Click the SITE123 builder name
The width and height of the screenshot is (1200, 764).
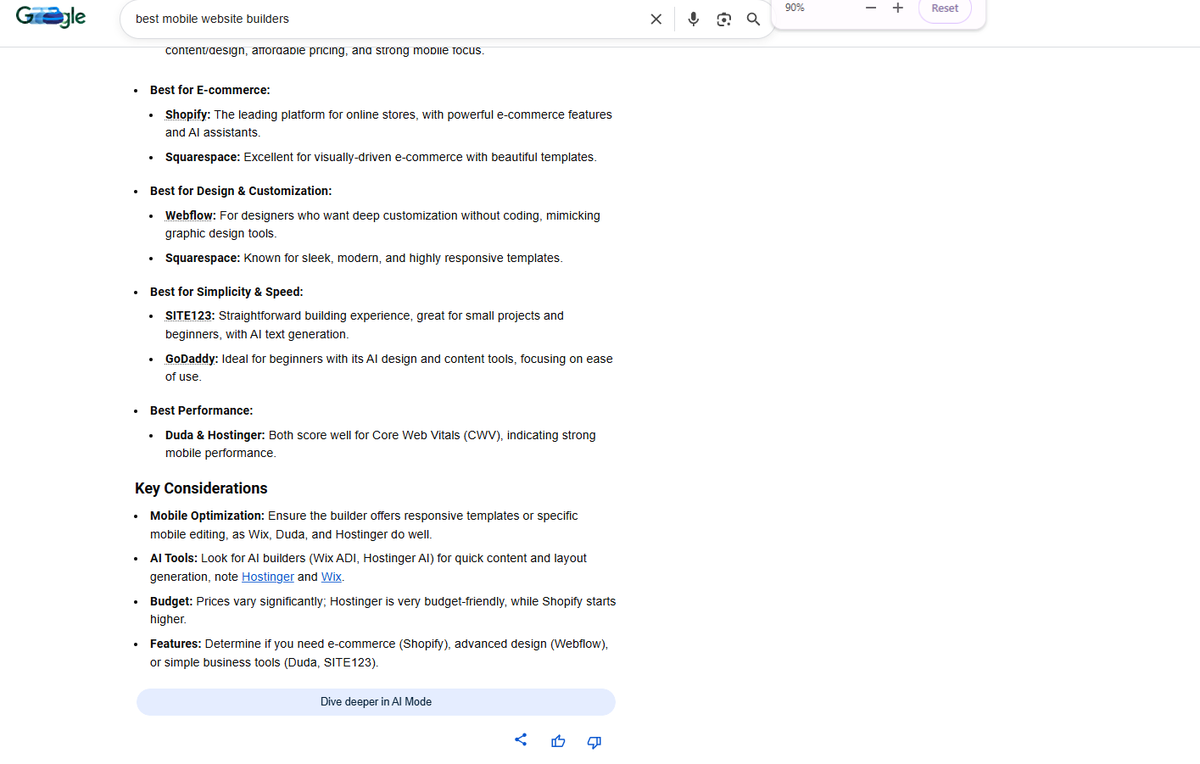188,316
